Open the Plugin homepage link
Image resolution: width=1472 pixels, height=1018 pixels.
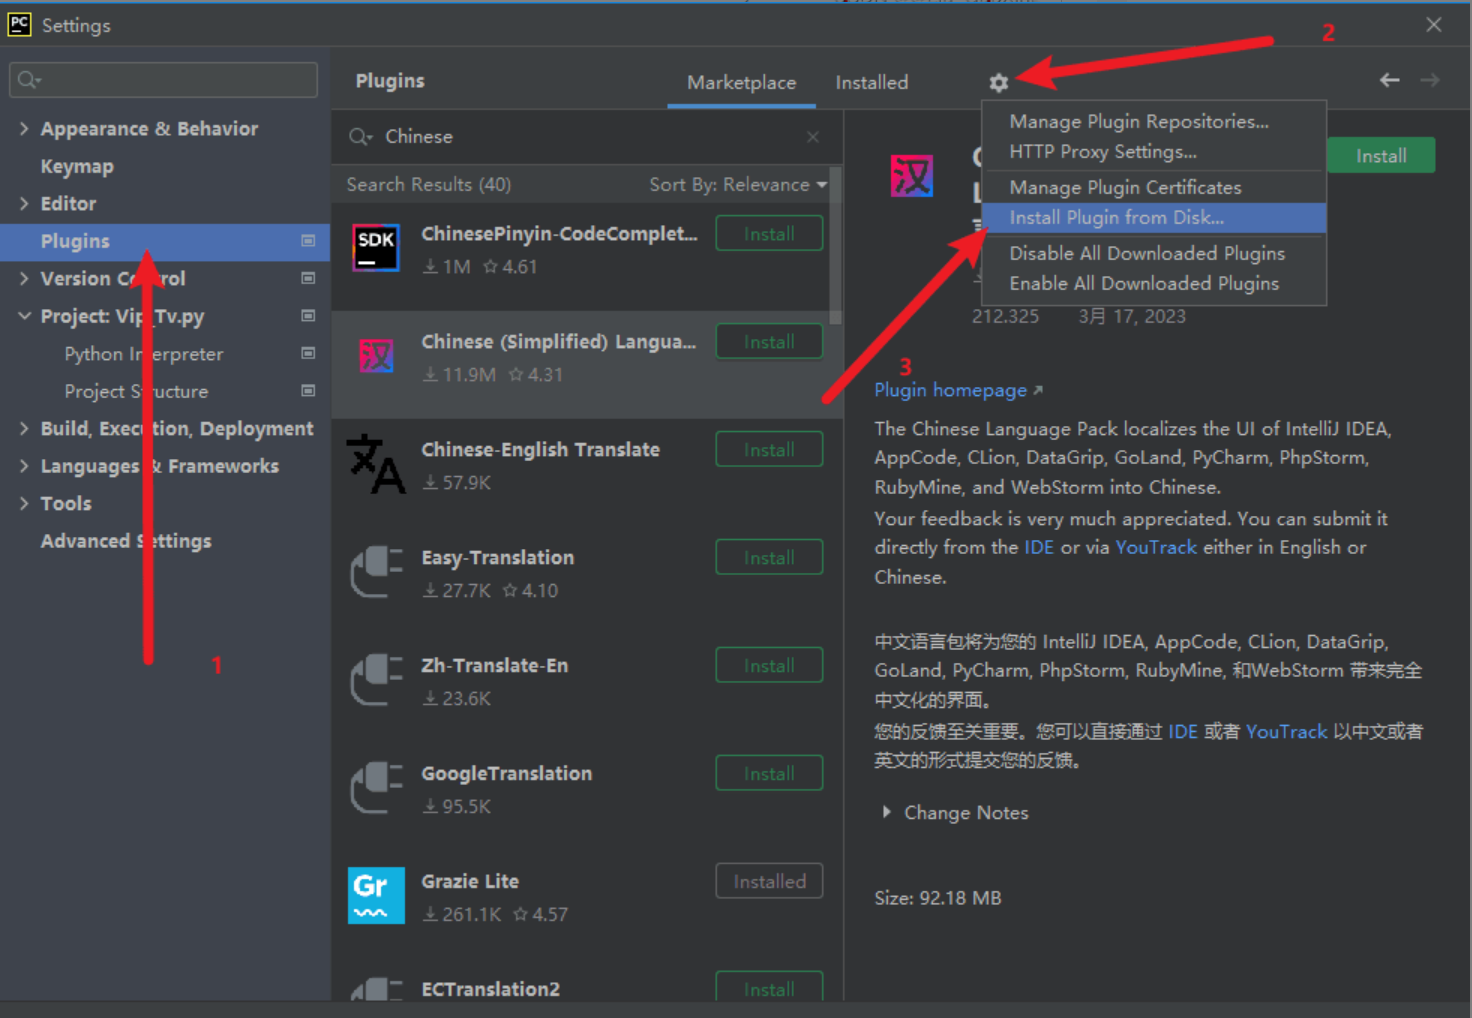point(958,390)
